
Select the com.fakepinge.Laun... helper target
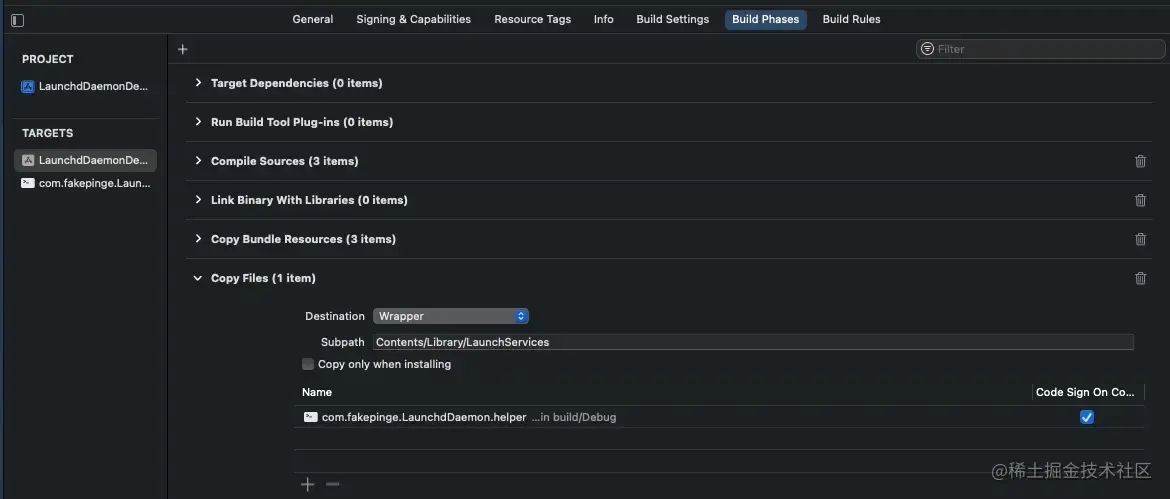[86, 183]
